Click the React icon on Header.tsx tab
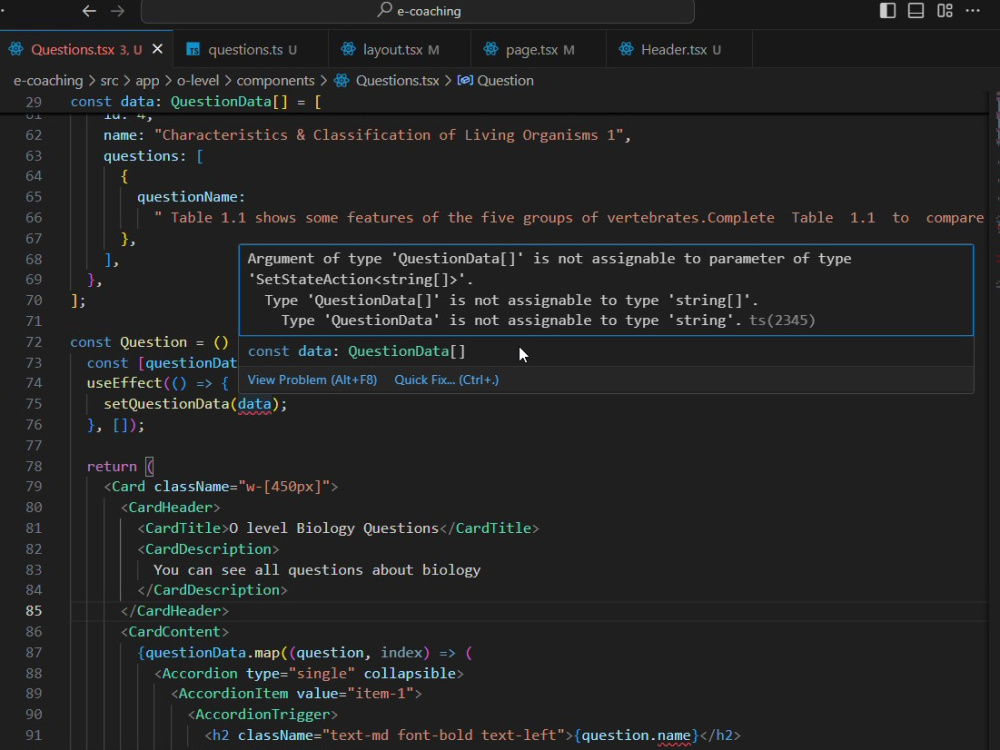Viewport: 1000px width, 750px height. [626, 49]
